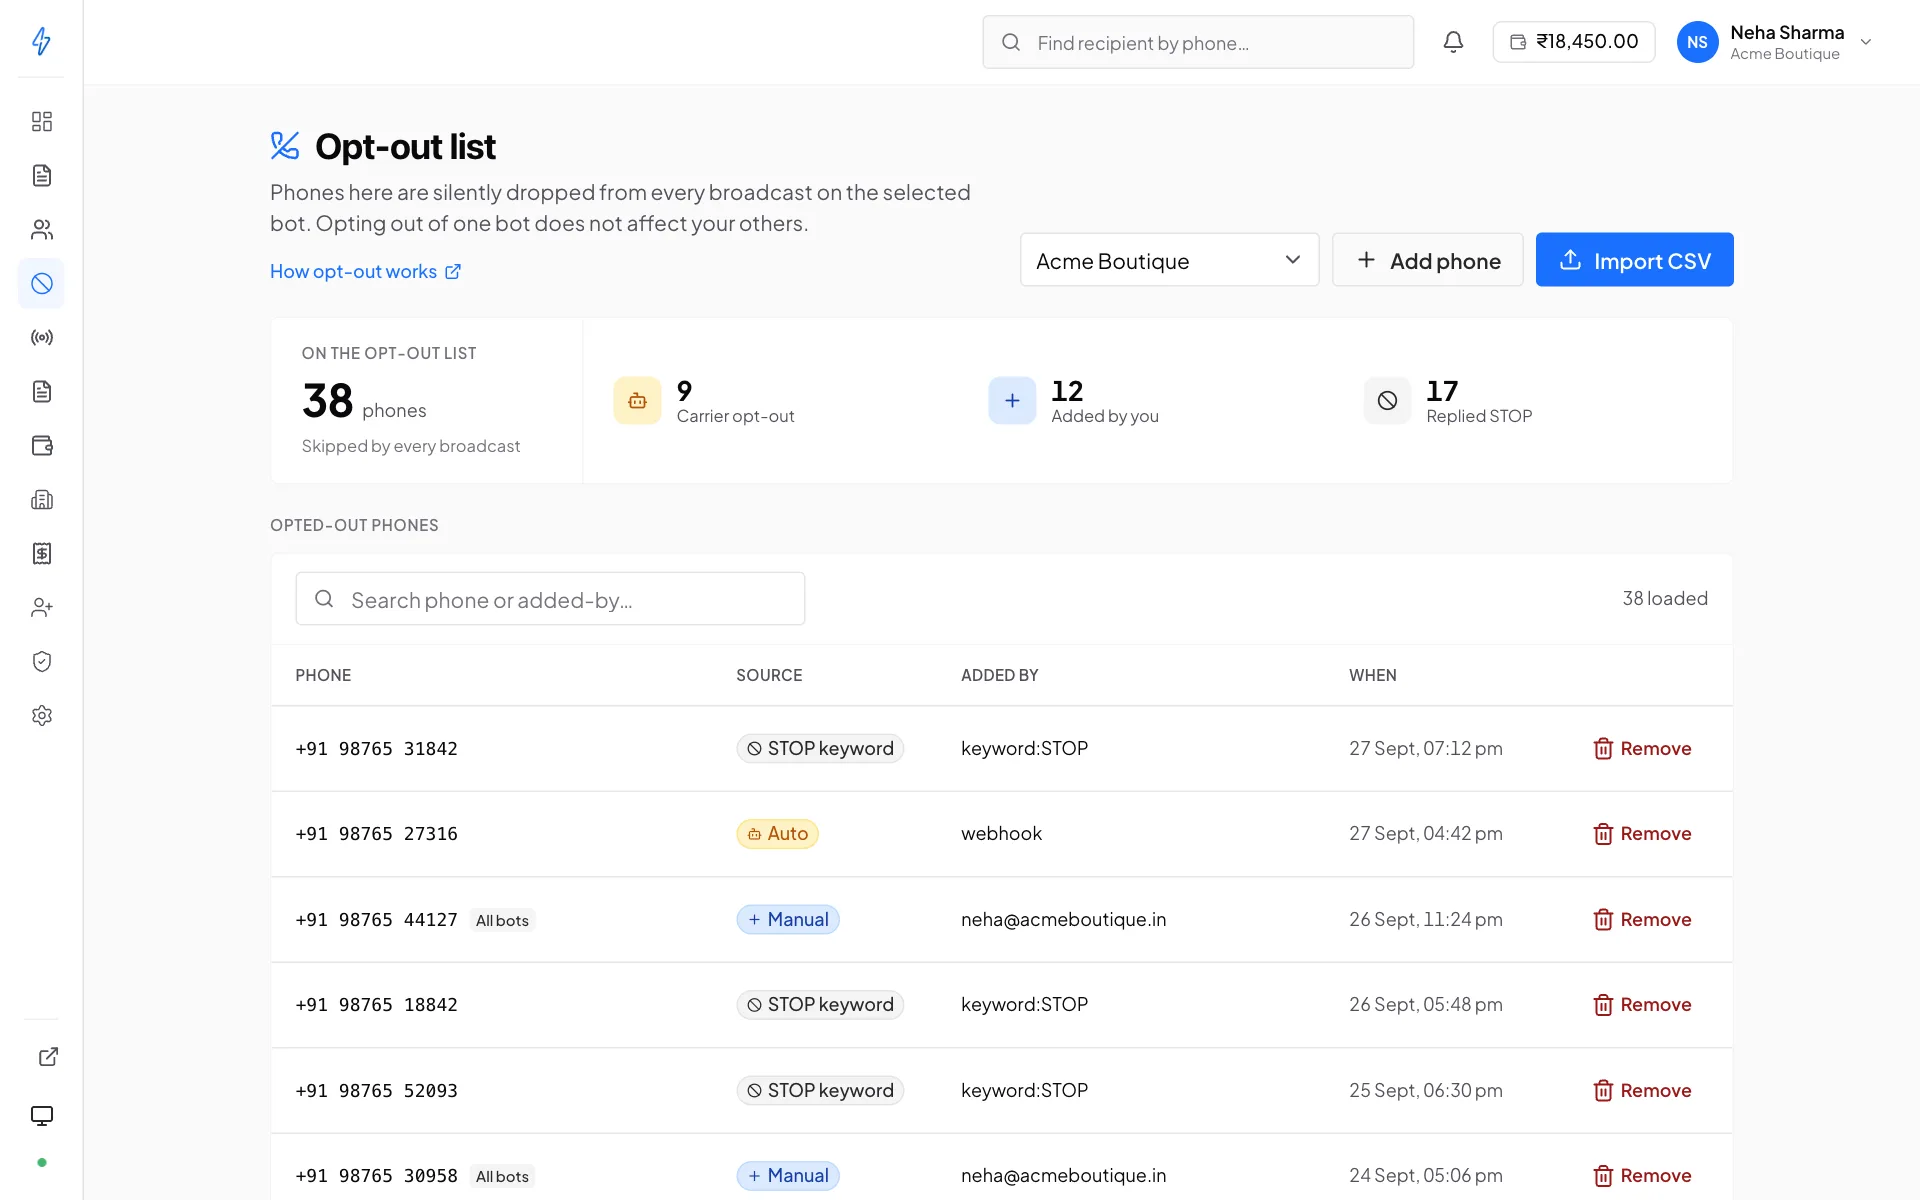Remove phone +91 98765 27316

(x=1641, y=834)
